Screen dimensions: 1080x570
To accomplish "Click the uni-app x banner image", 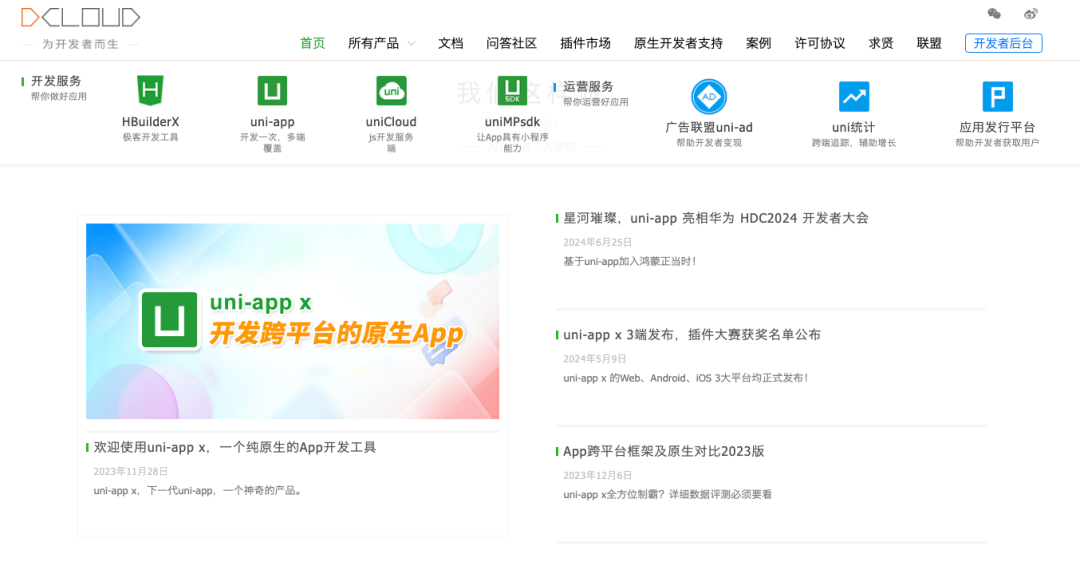I will 292,321.
